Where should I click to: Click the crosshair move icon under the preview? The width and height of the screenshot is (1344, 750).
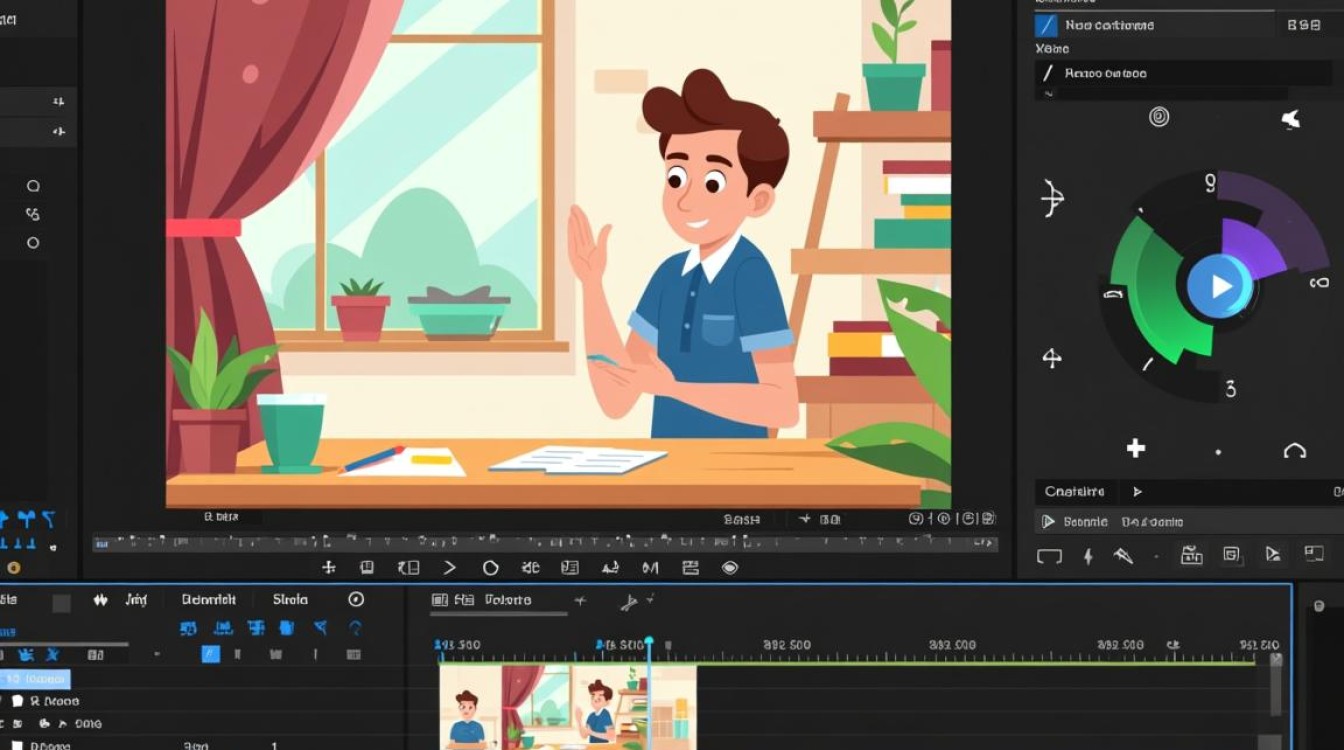(x=328, y=567)
